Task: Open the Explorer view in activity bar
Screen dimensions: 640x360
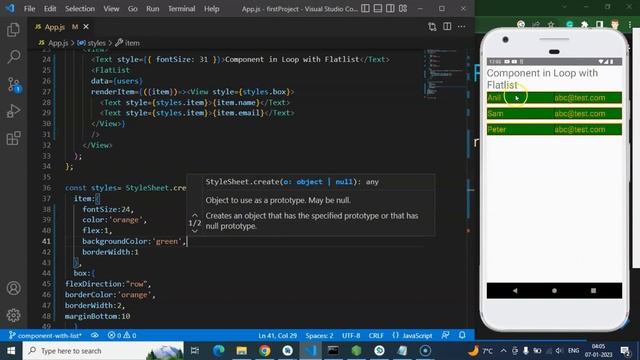Action: pos(13,30)
